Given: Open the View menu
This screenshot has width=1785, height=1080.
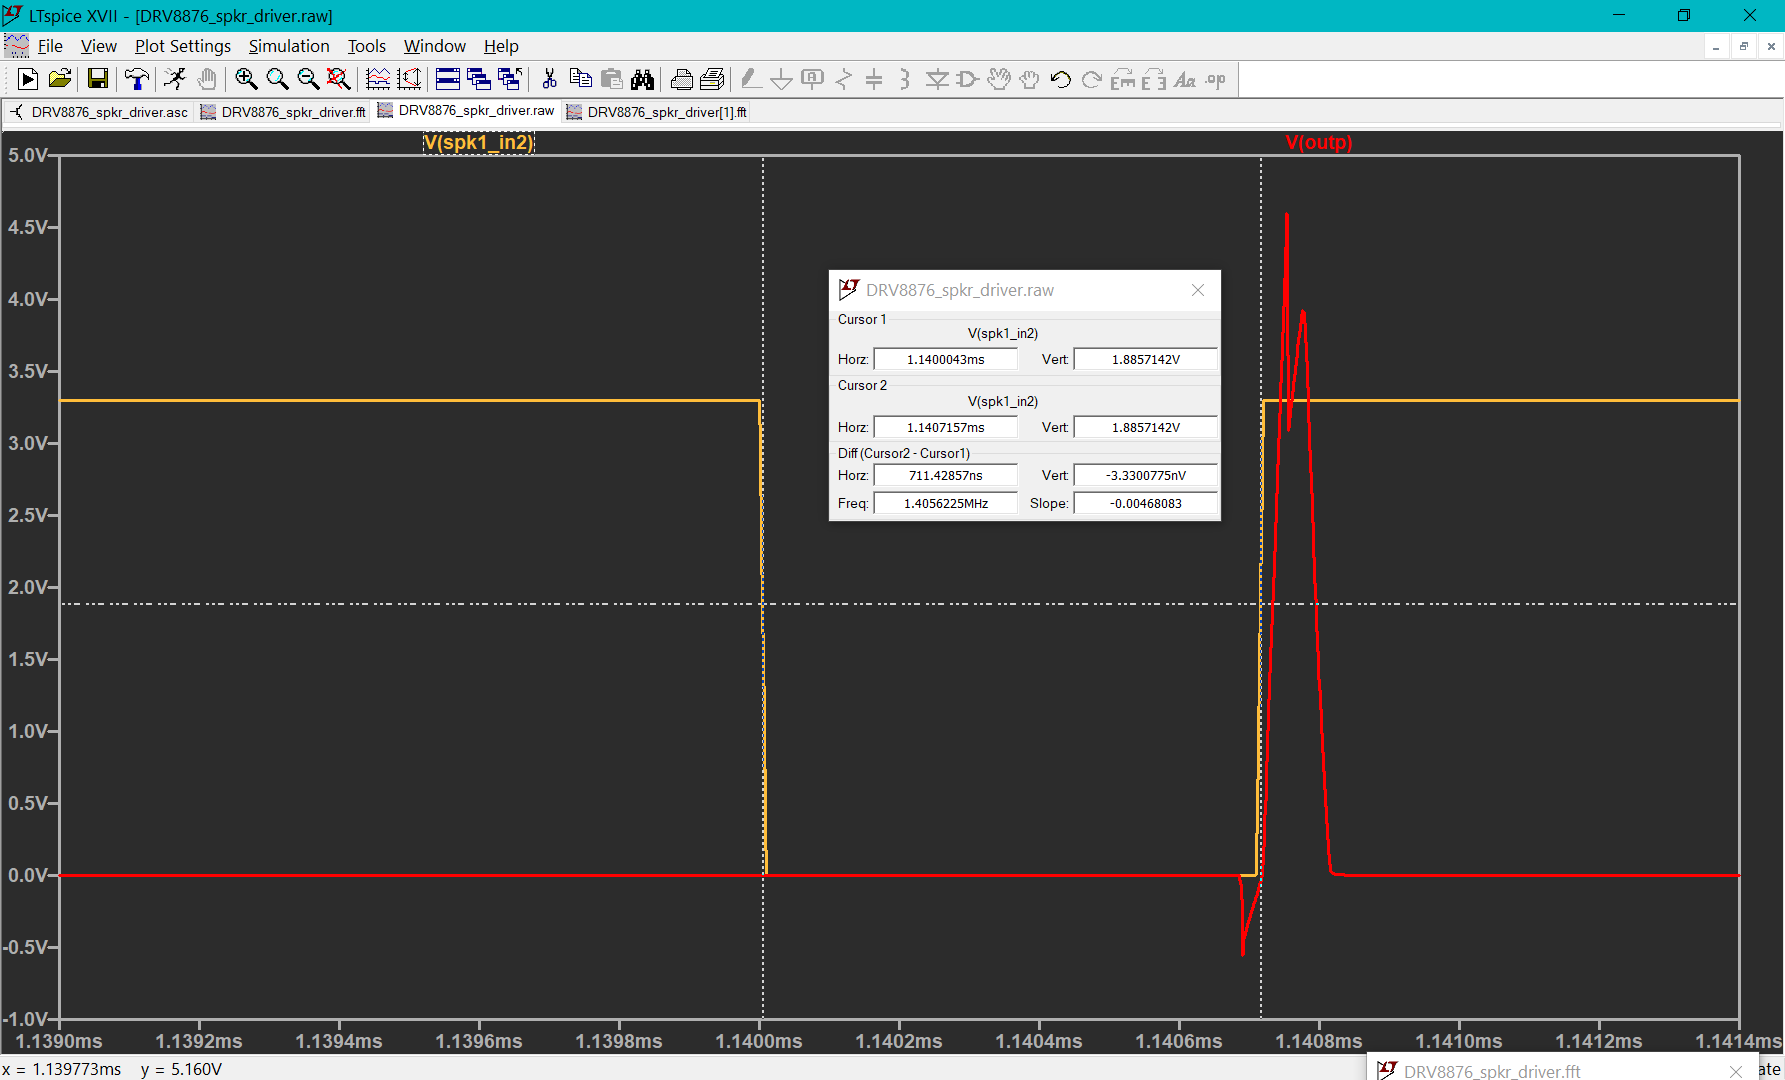Looking at the screenshot, I should [x=98, y=46].
